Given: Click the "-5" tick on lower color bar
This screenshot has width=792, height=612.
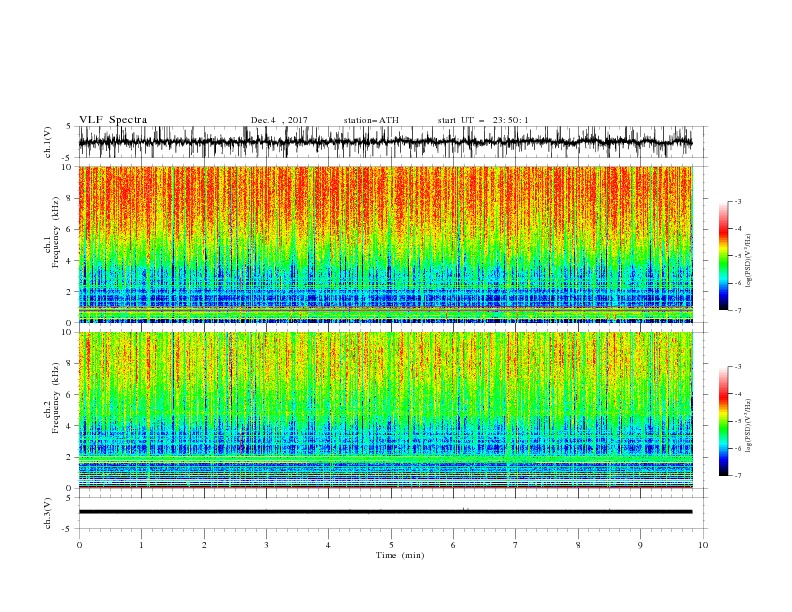Looking at the screenshot, I should (737, 421).
